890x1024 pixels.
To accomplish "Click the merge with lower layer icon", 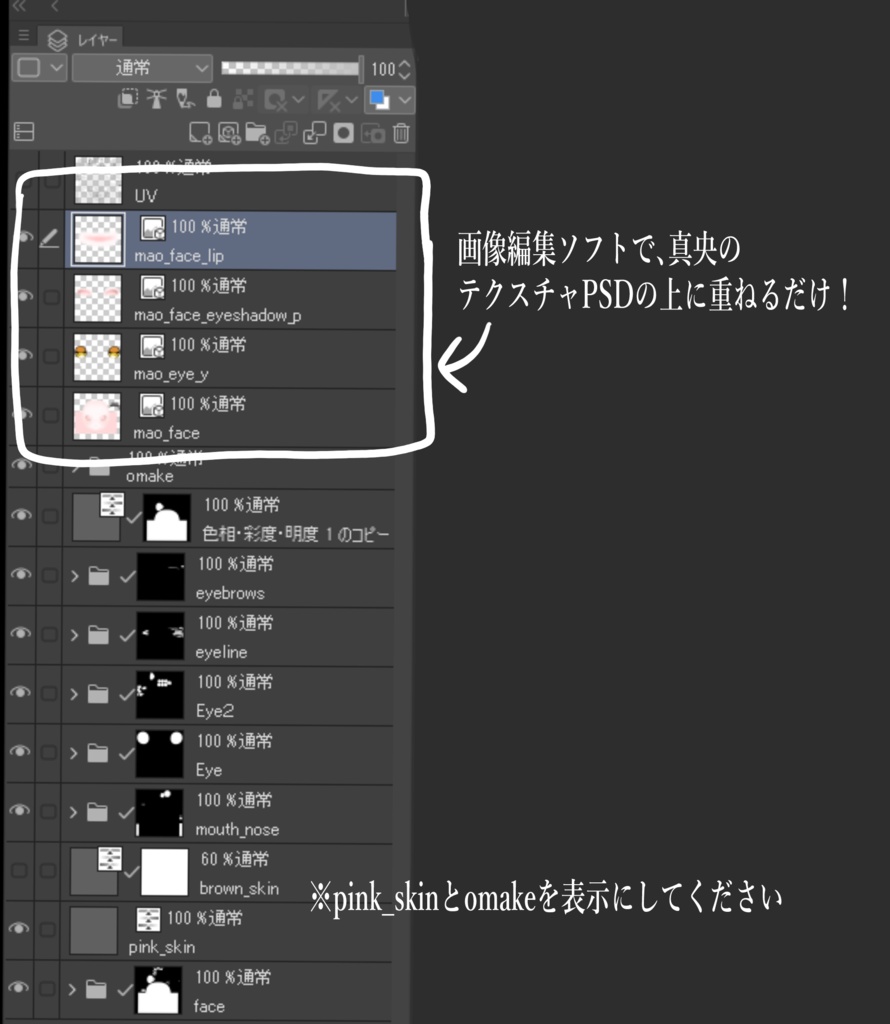I will [x=317, y=132].
